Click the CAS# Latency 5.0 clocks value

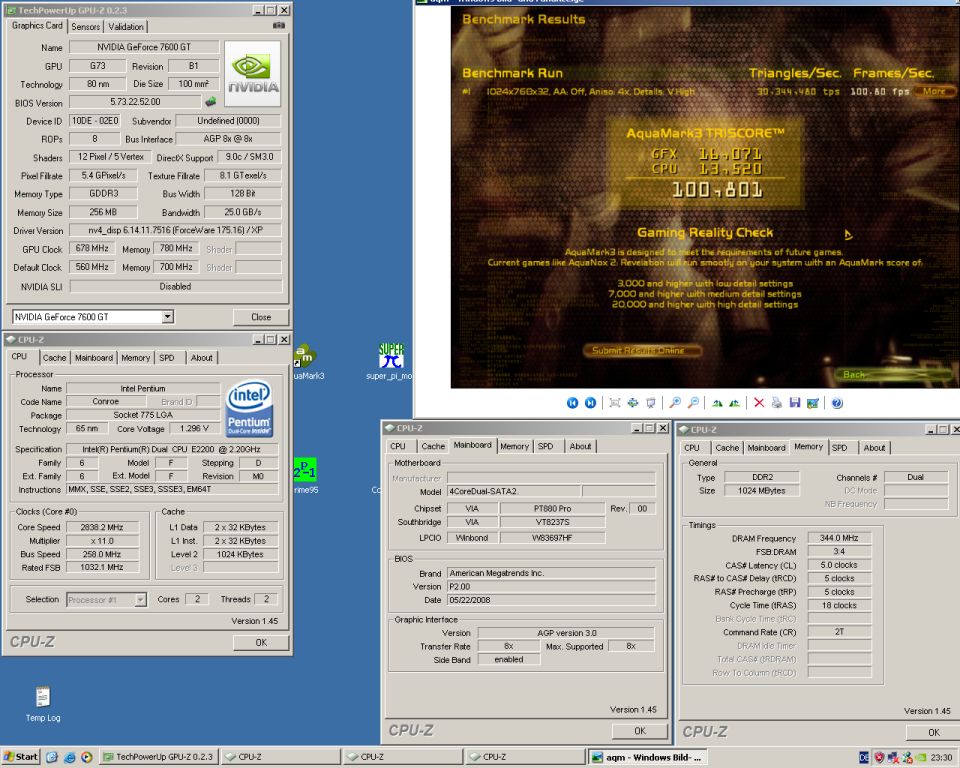[839, 565]
